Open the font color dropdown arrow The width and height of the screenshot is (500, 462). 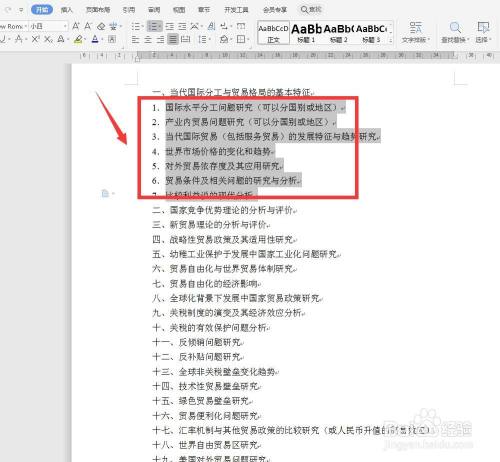[x=102, y=40]
